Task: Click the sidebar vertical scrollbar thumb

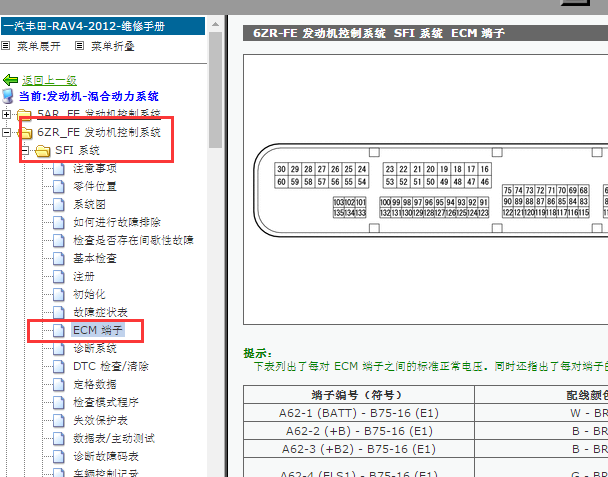Action: 215,90
